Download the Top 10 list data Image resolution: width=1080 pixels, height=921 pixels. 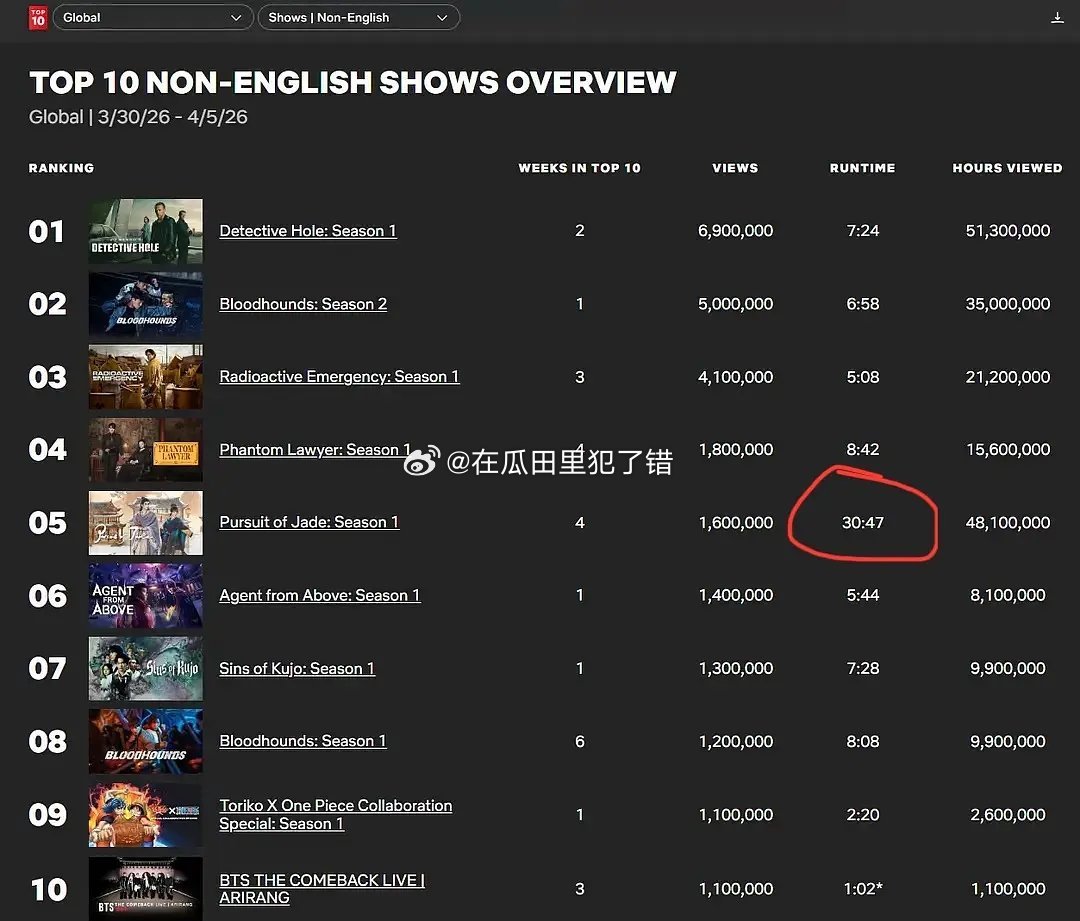(1057, 18)
